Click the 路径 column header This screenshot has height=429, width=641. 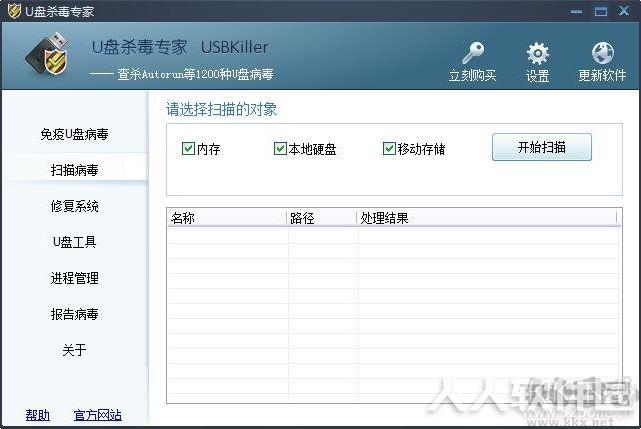click(x=322, y=218)
